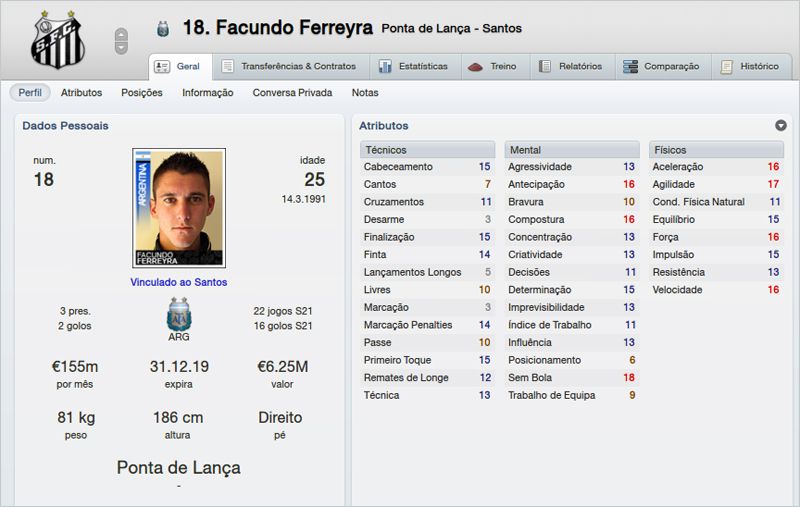Click the Transferências & Contratos tab icon
The width and height of the screenshot is (800, 507).
click(228, 67)
